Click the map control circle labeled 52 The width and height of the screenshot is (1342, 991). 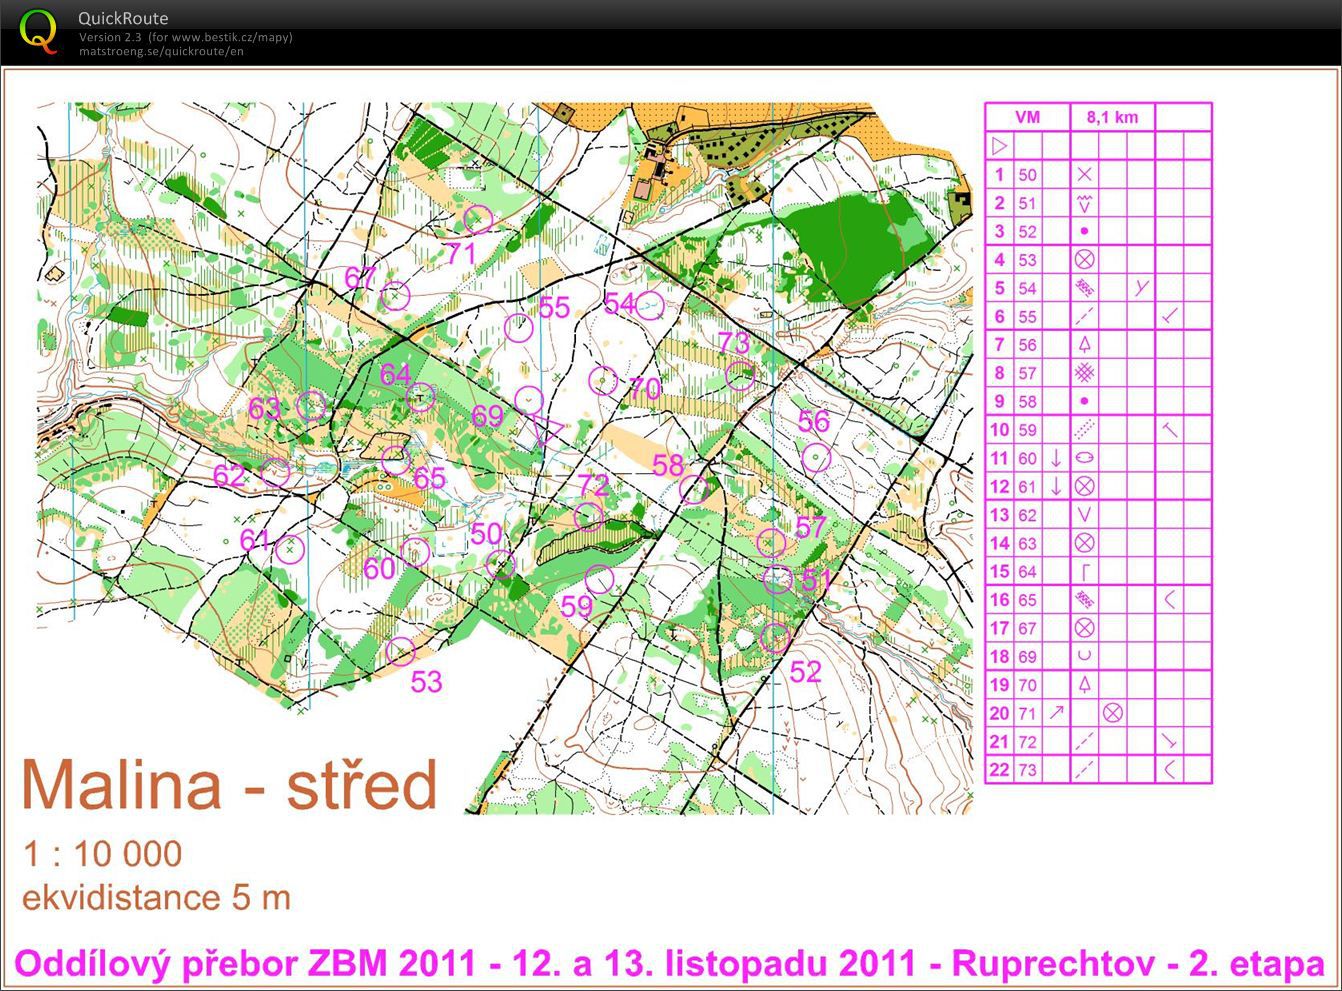click(775, 637)
